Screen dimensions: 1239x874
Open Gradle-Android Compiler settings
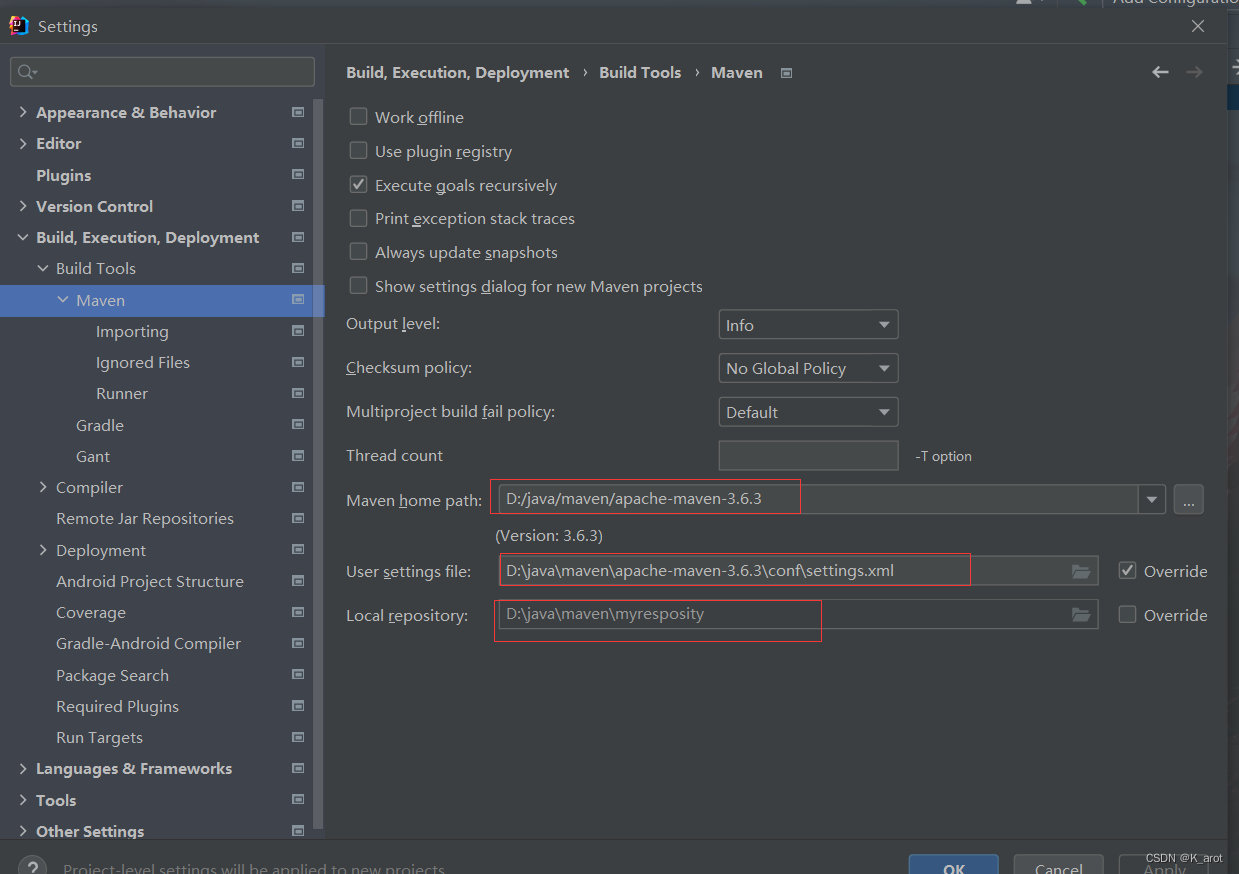pos(148,644)
